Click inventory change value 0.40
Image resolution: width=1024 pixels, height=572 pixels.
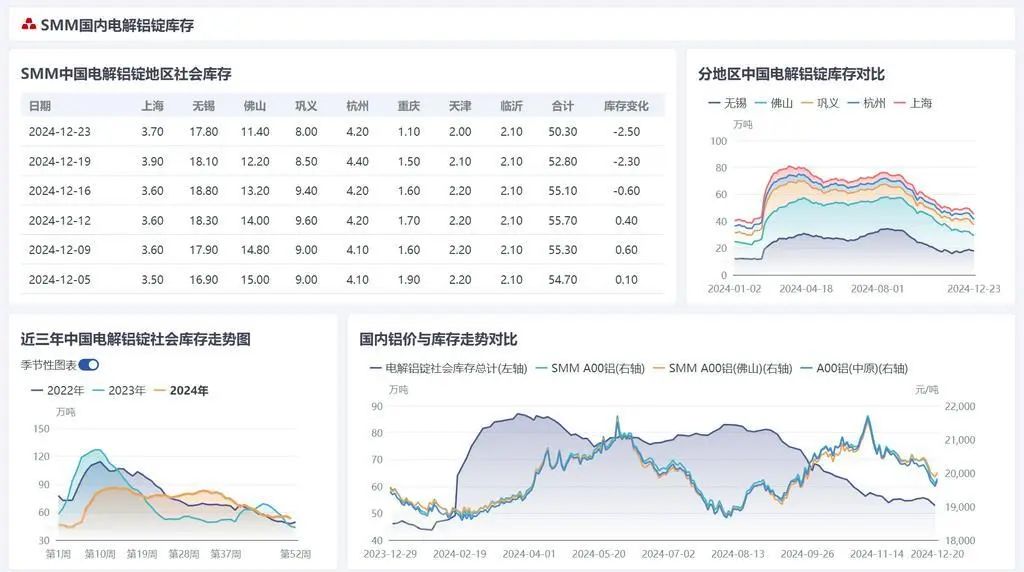(x=626, y=221)
